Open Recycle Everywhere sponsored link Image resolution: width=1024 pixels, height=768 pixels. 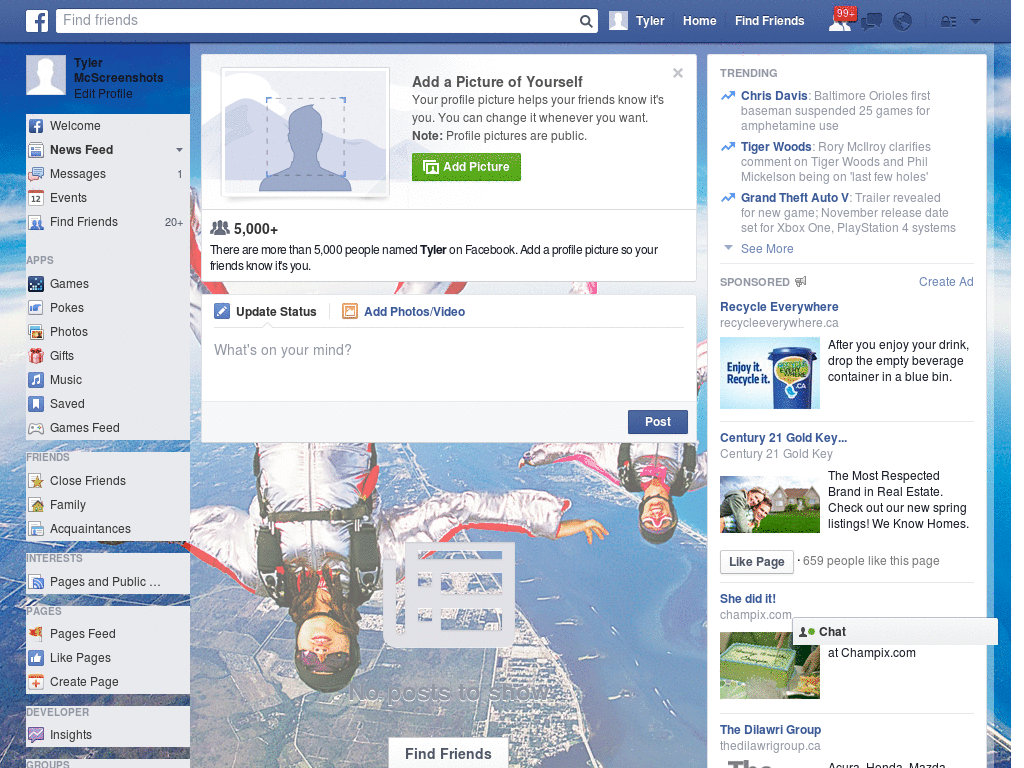click(779, 307)
